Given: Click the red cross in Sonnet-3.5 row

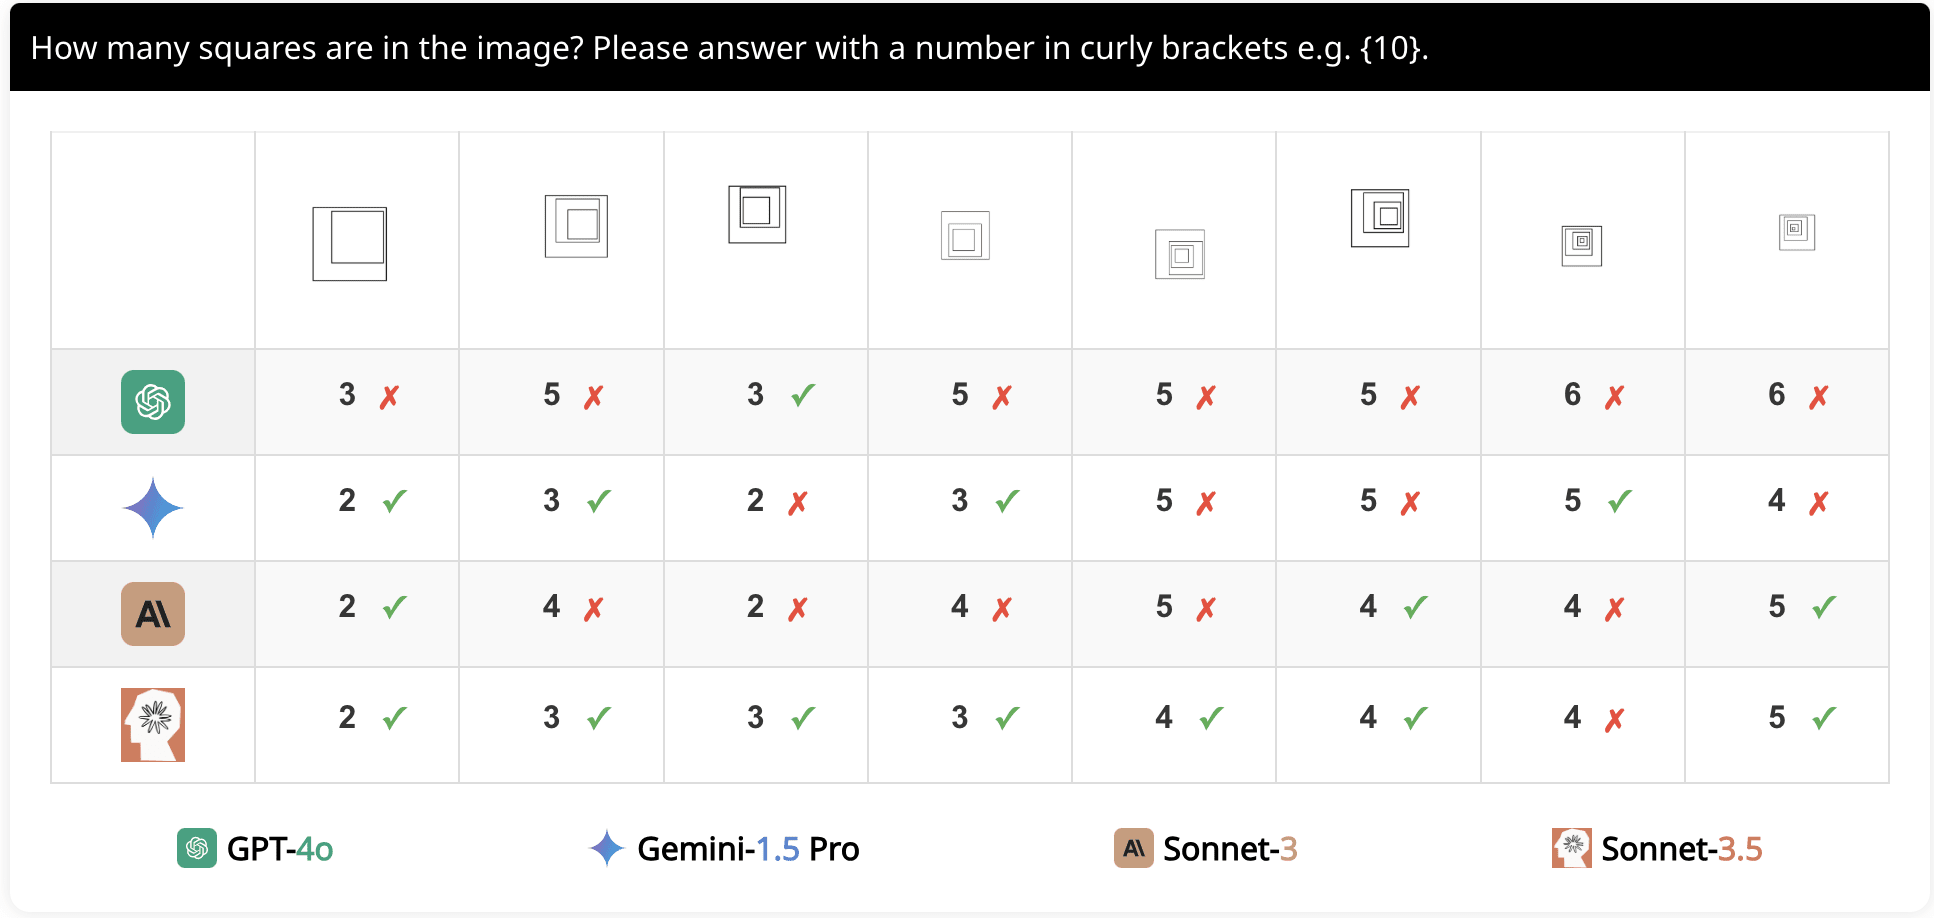Looking at the screenshot, I should [1614, 720].
